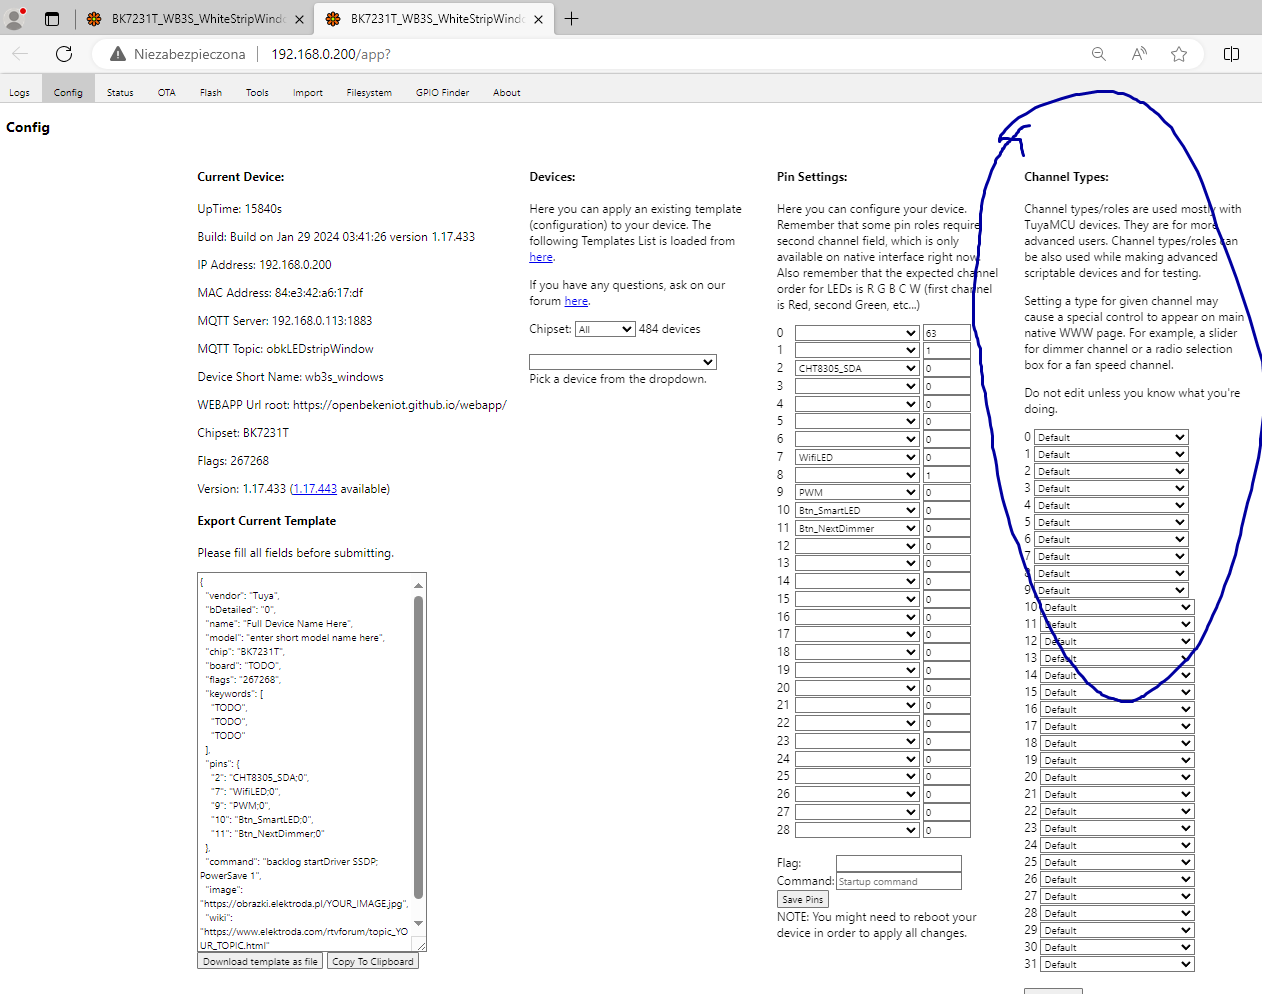1262x994 pixels.
Task: Click the Startup command input field
Action: [x=898, y=881]
